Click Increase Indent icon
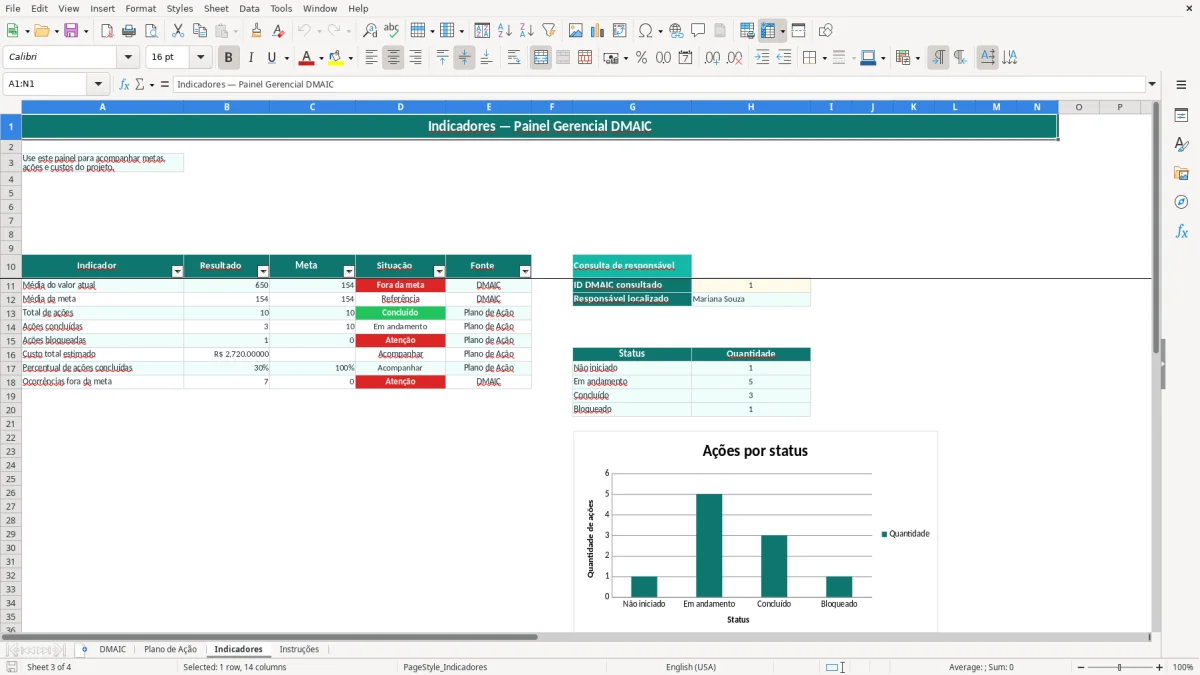1200x675 pixels. tap(762, 58)
